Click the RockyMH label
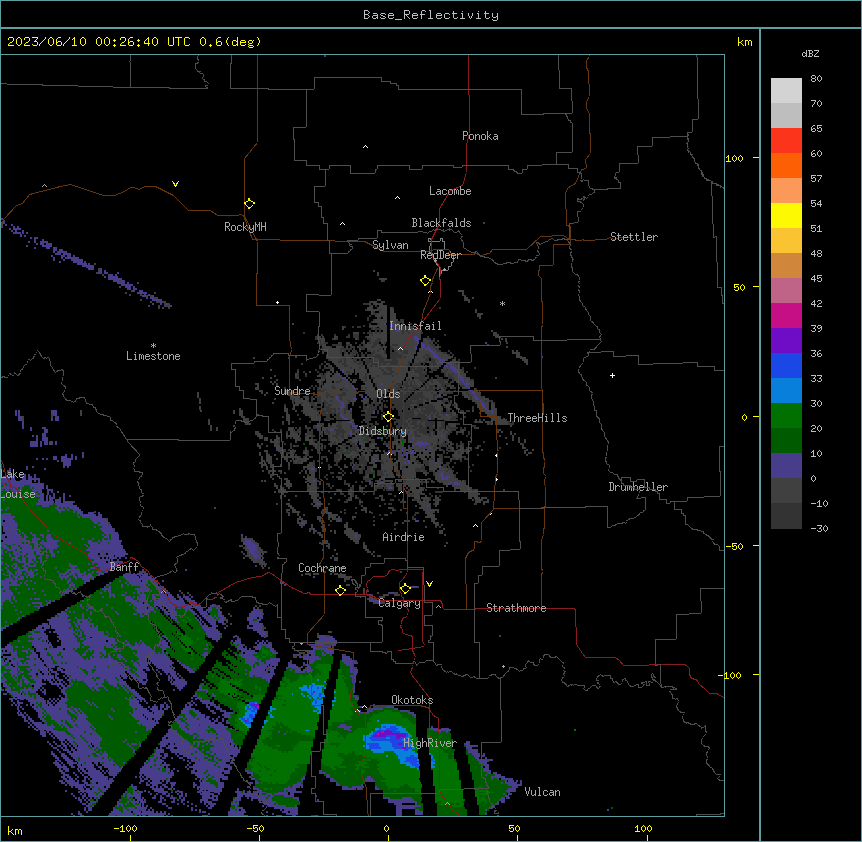Image resolution: width=862 pixels, height=842 pixels. [x=245, y=227]
